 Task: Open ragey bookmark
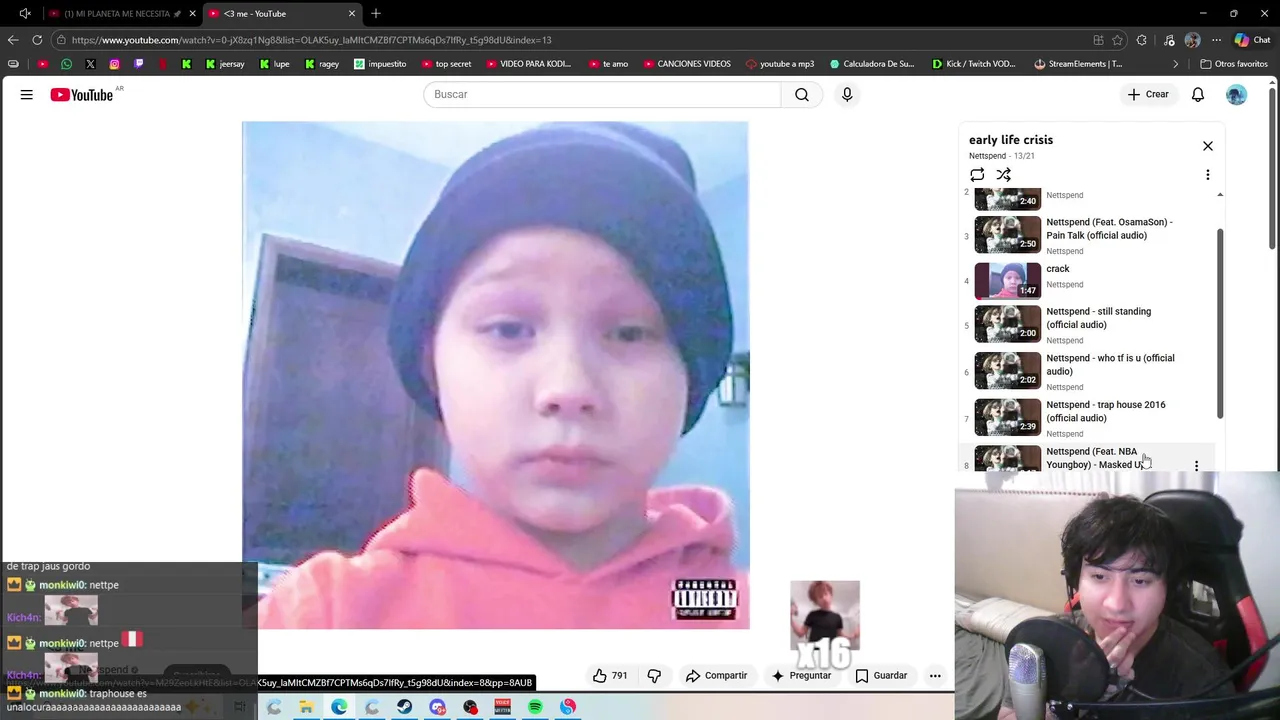click(322, 64)
